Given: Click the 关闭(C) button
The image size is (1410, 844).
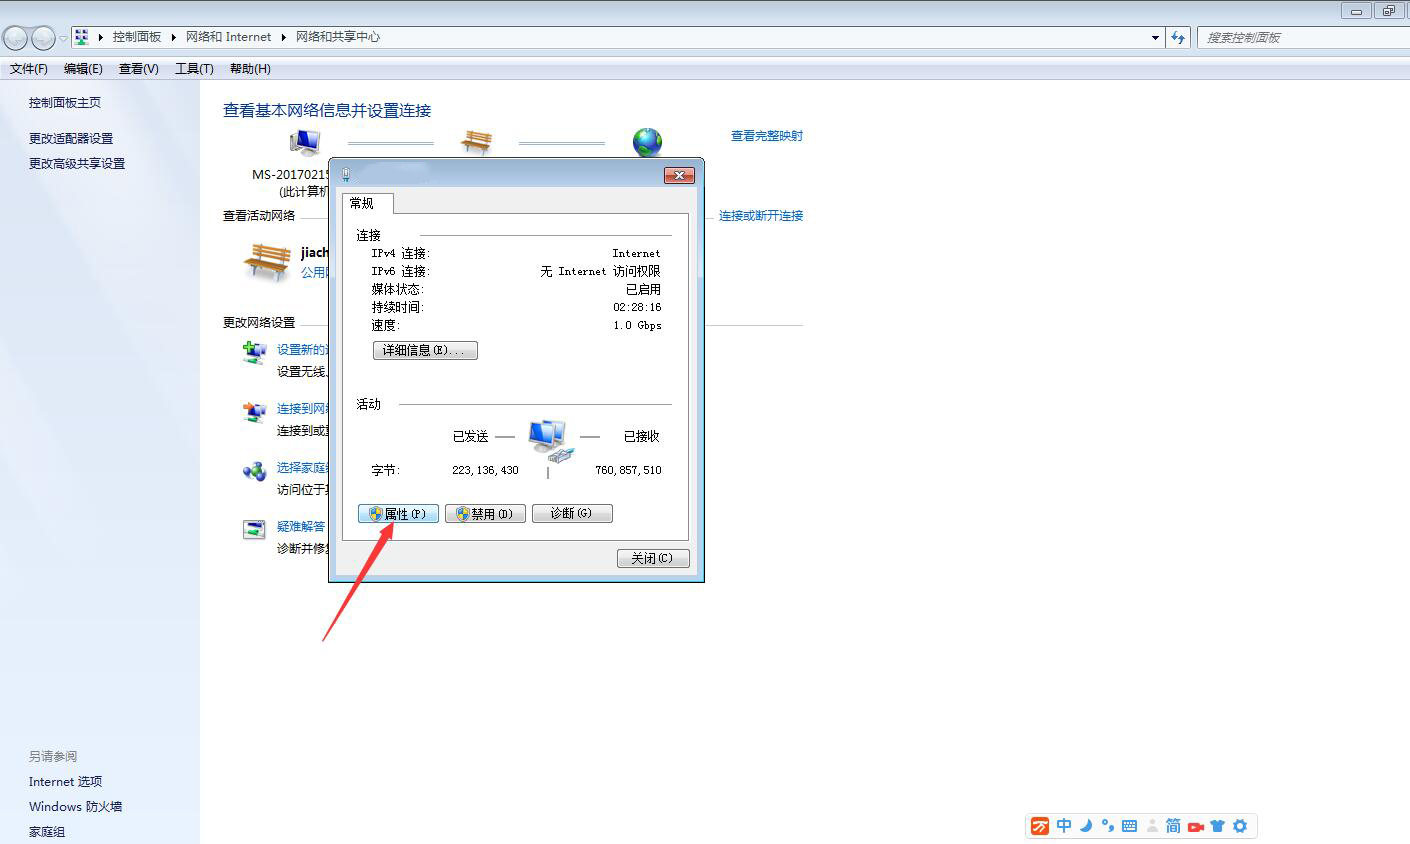Looking at the screenshot, I should (653, 558).
